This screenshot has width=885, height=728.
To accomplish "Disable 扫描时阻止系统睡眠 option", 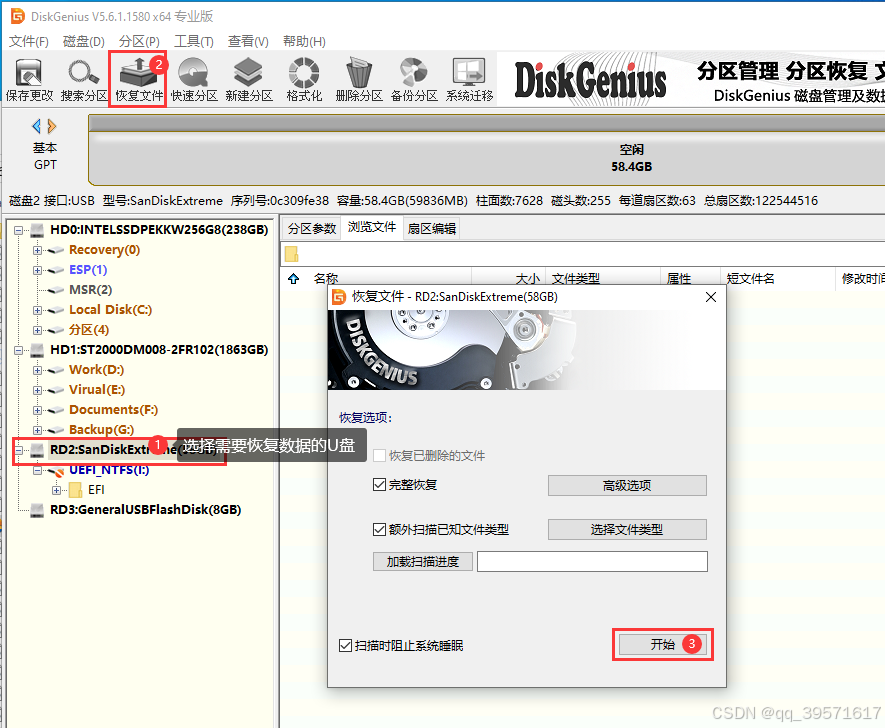I will (346, 645).
